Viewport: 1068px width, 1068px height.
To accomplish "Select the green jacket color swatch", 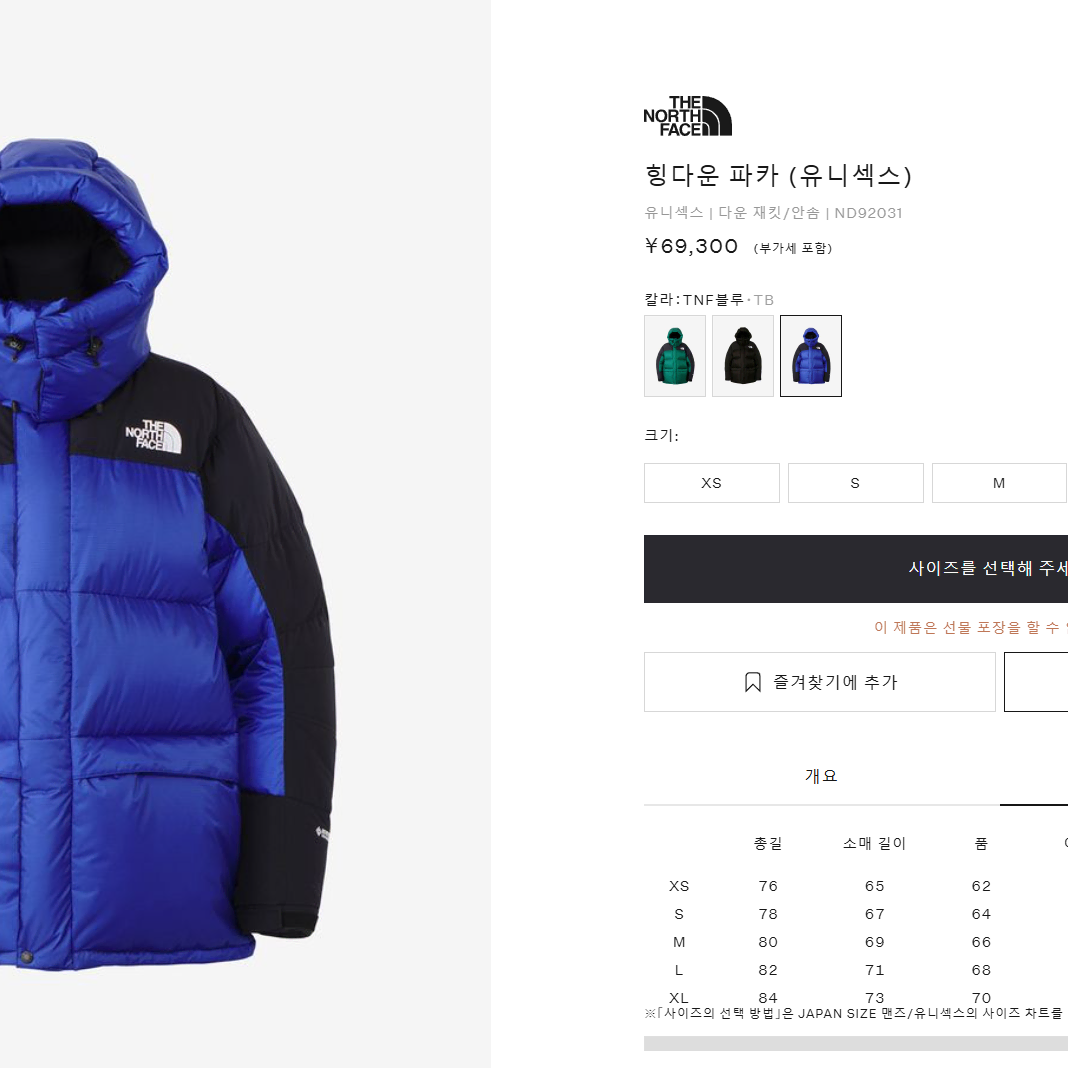I will (675, 356).
